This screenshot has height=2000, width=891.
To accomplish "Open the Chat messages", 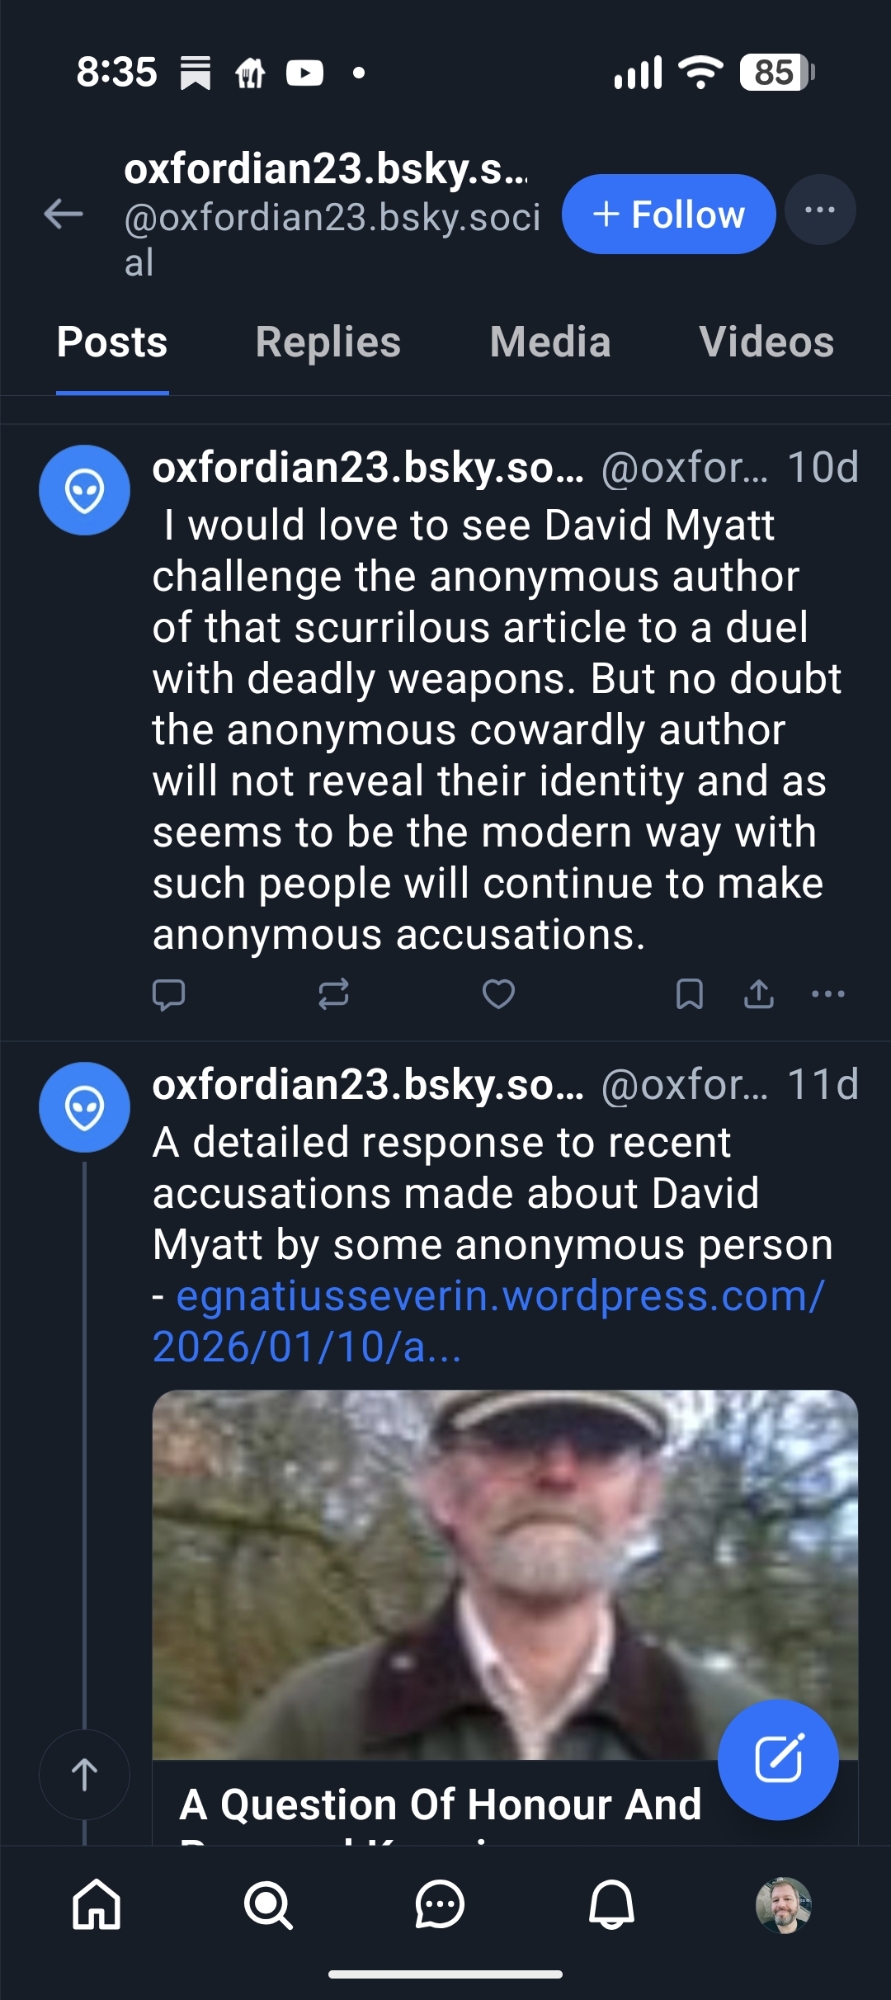I will click(x=440, y=1904).
